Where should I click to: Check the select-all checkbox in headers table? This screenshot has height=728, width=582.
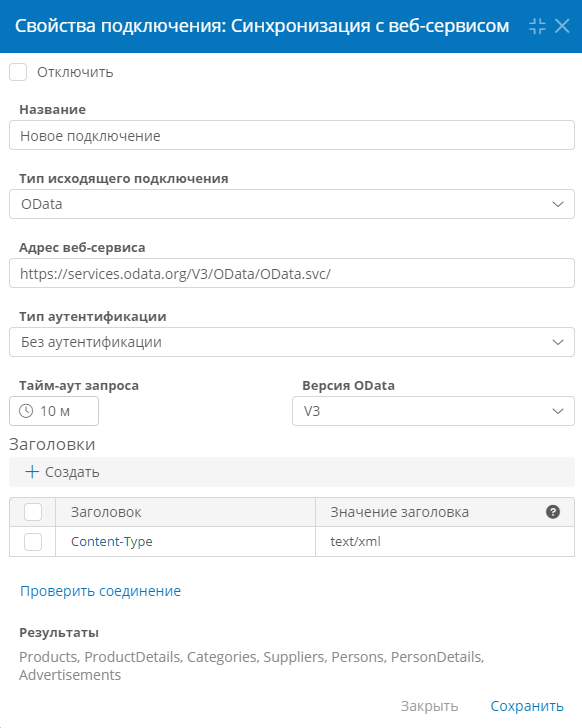[33, 512]
